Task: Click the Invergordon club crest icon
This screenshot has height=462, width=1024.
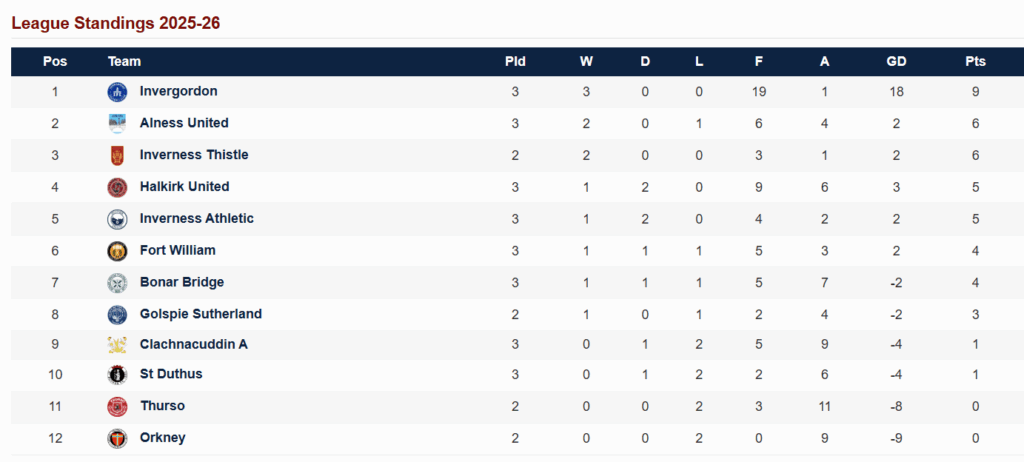Action: pyautogui.click(x=118, y=92)
